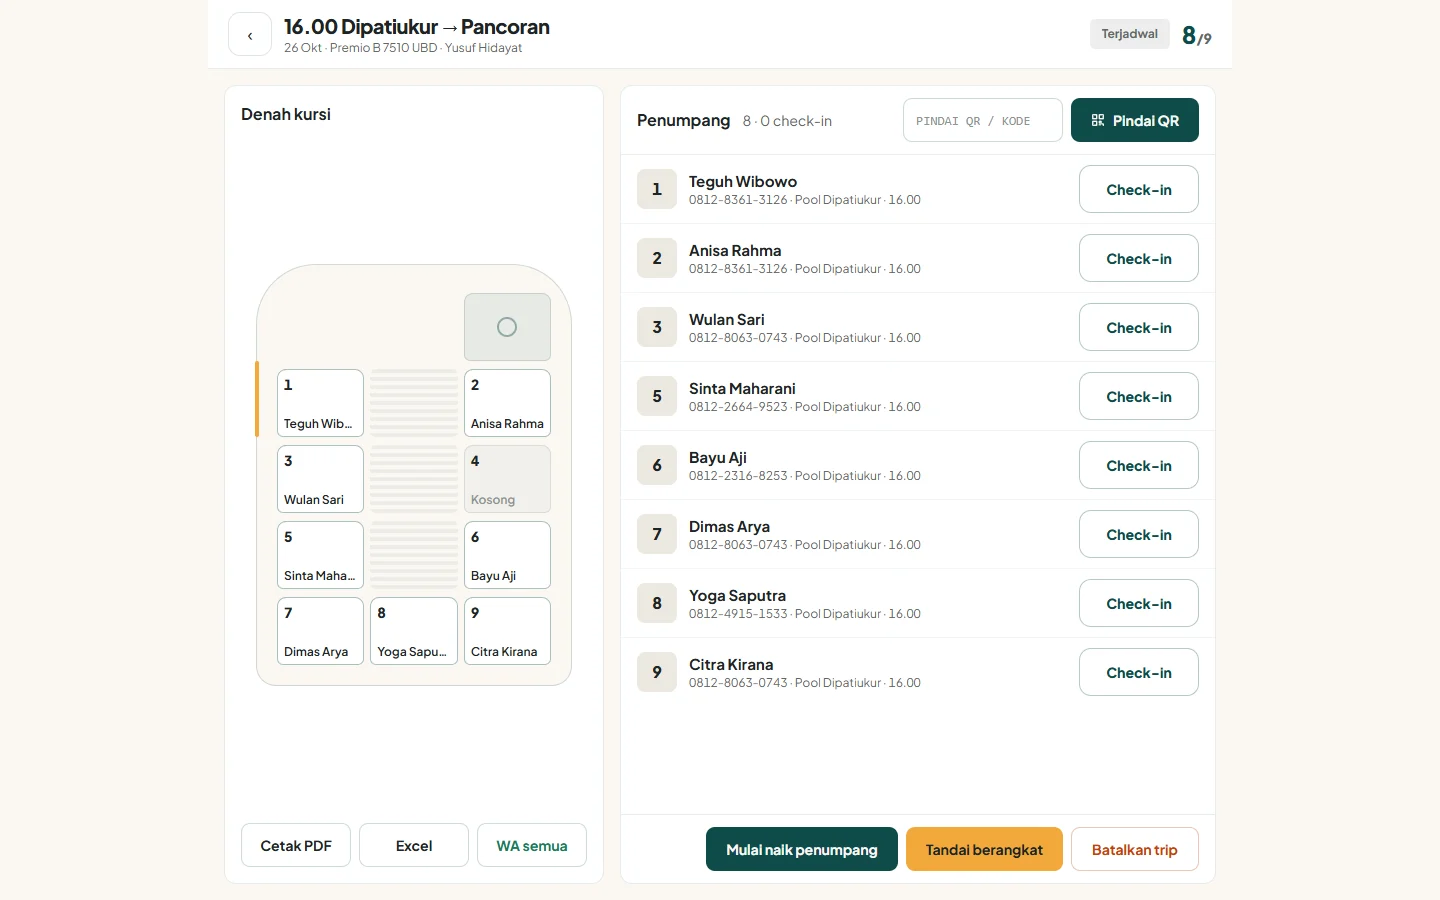This screenshot has width=1440, height=900.
Task: Check in Citra Kirana
Action: 1139,672
